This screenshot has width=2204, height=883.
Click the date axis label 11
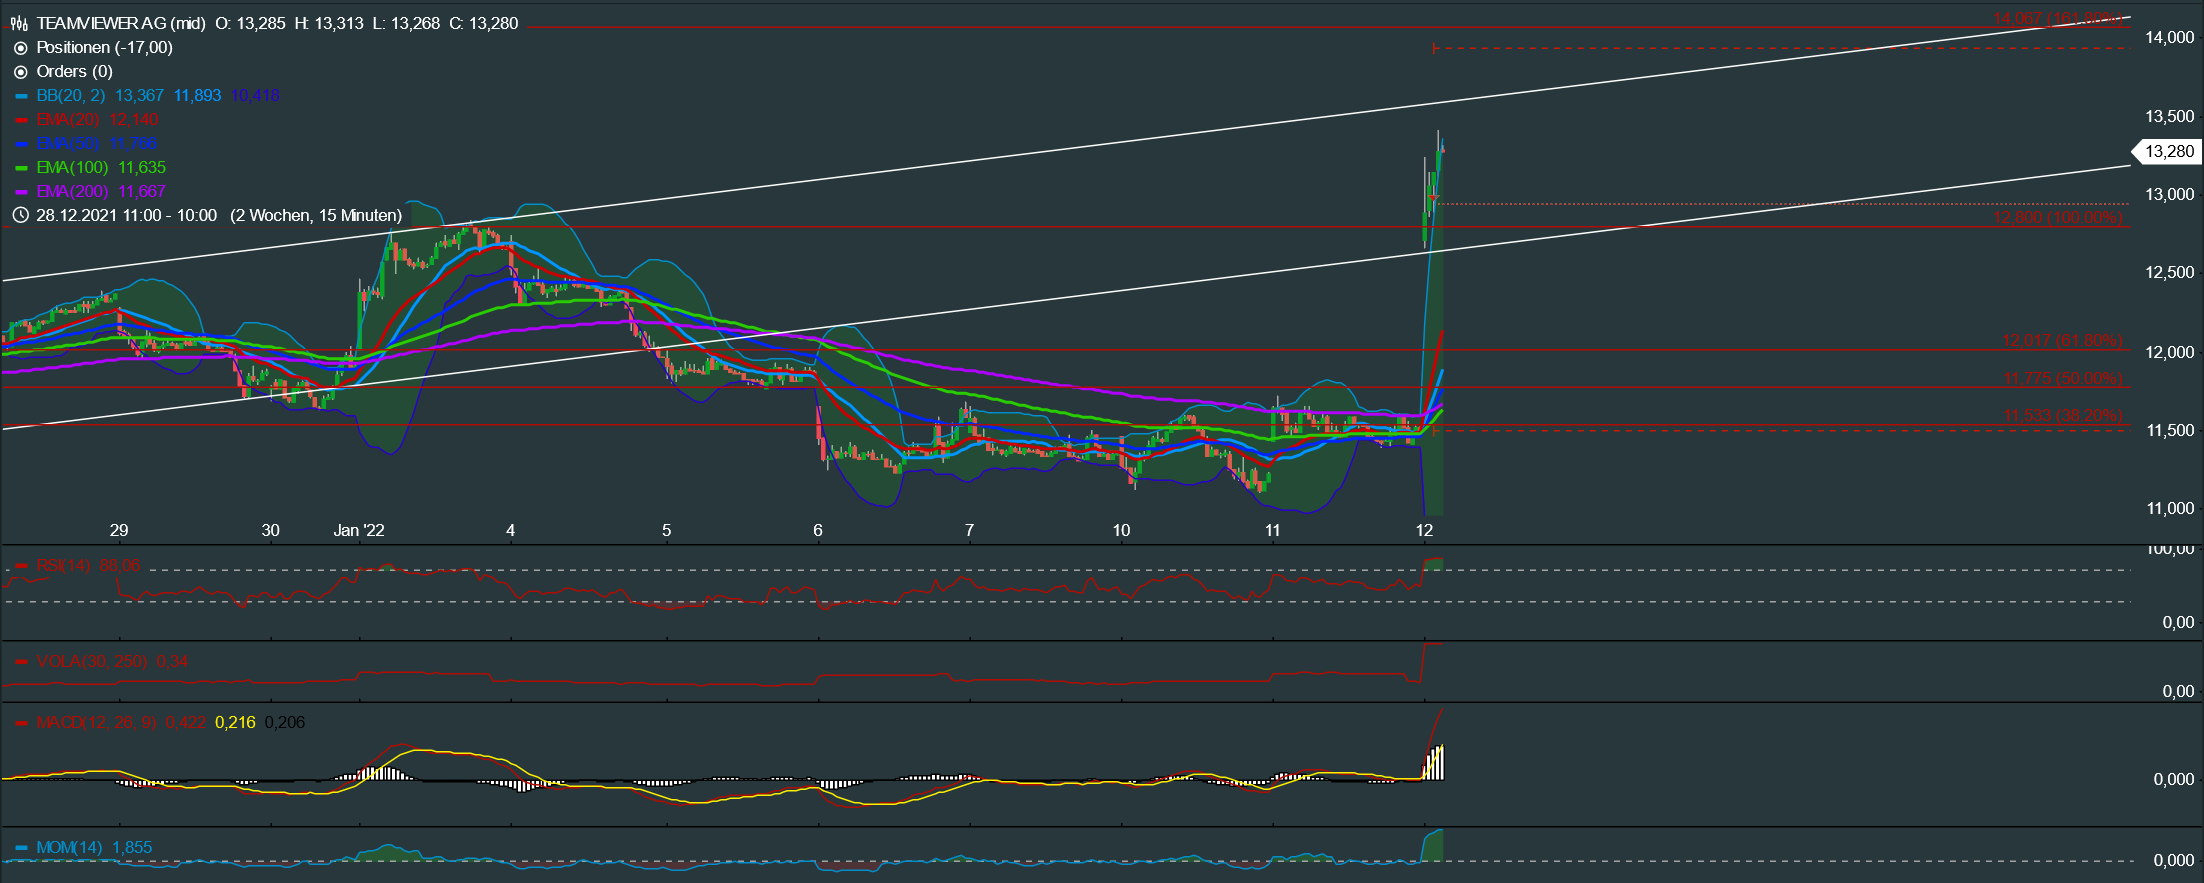tap(1272, 531)
